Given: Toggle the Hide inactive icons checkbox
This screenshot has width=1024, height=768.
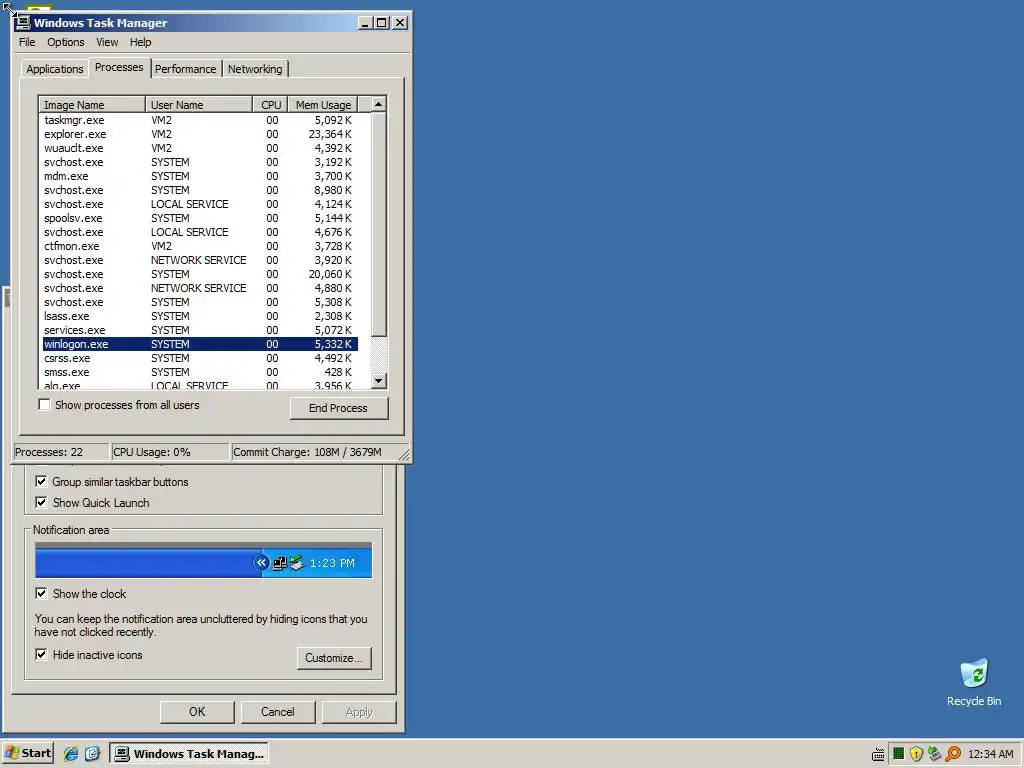Looking at the screenshot, I should pyautogui.click(x=41, y=654).
